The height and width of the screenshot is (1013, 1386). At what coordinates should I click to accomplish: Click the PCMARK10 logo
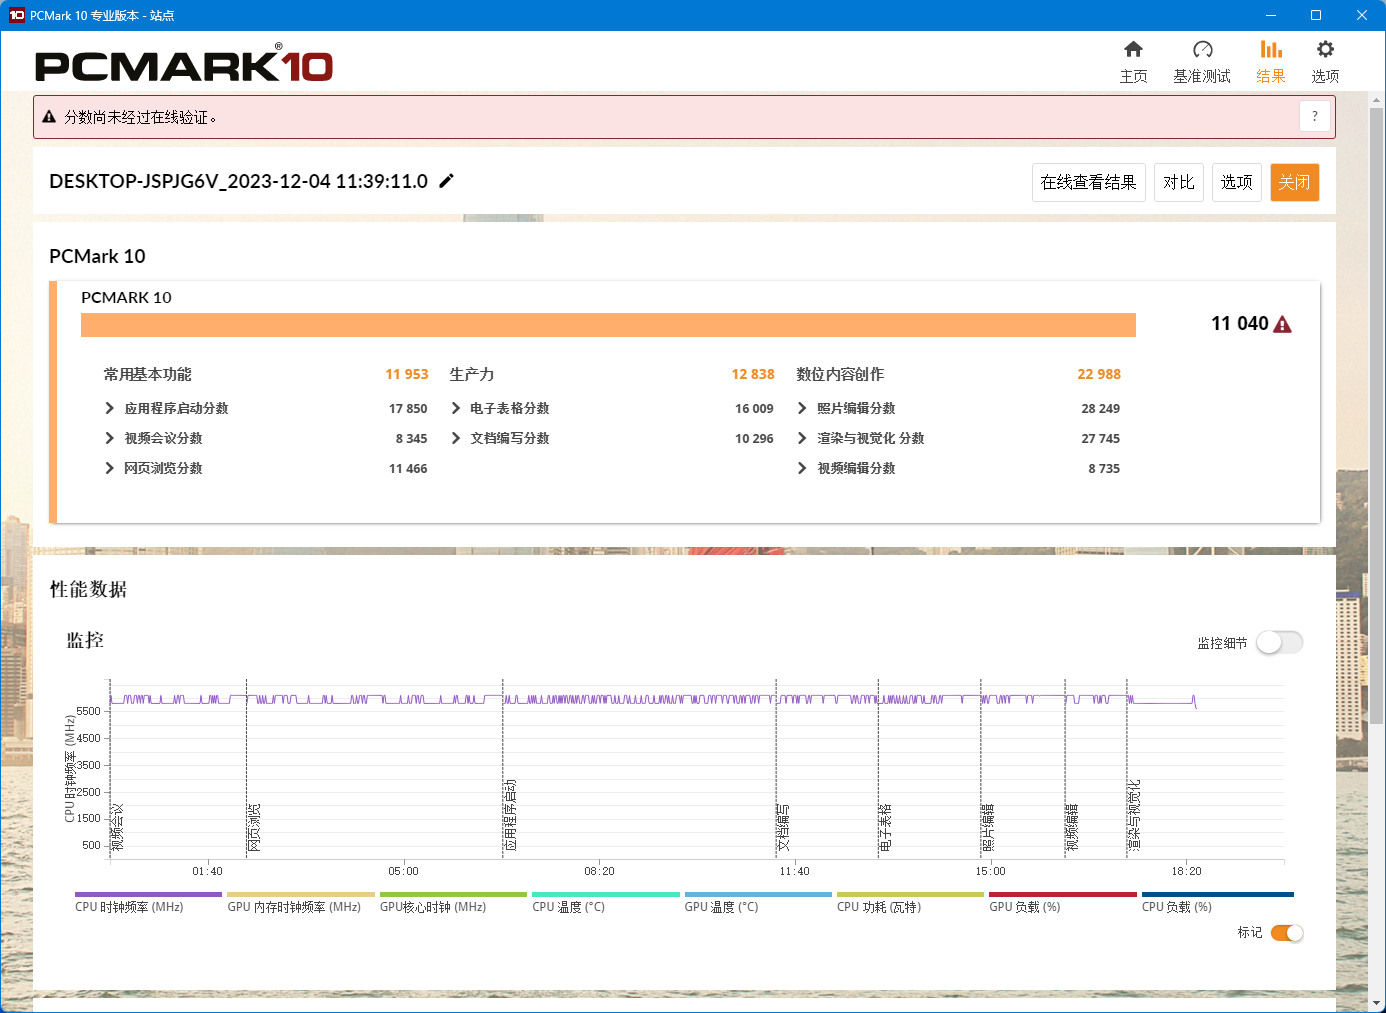click(184, 65)
